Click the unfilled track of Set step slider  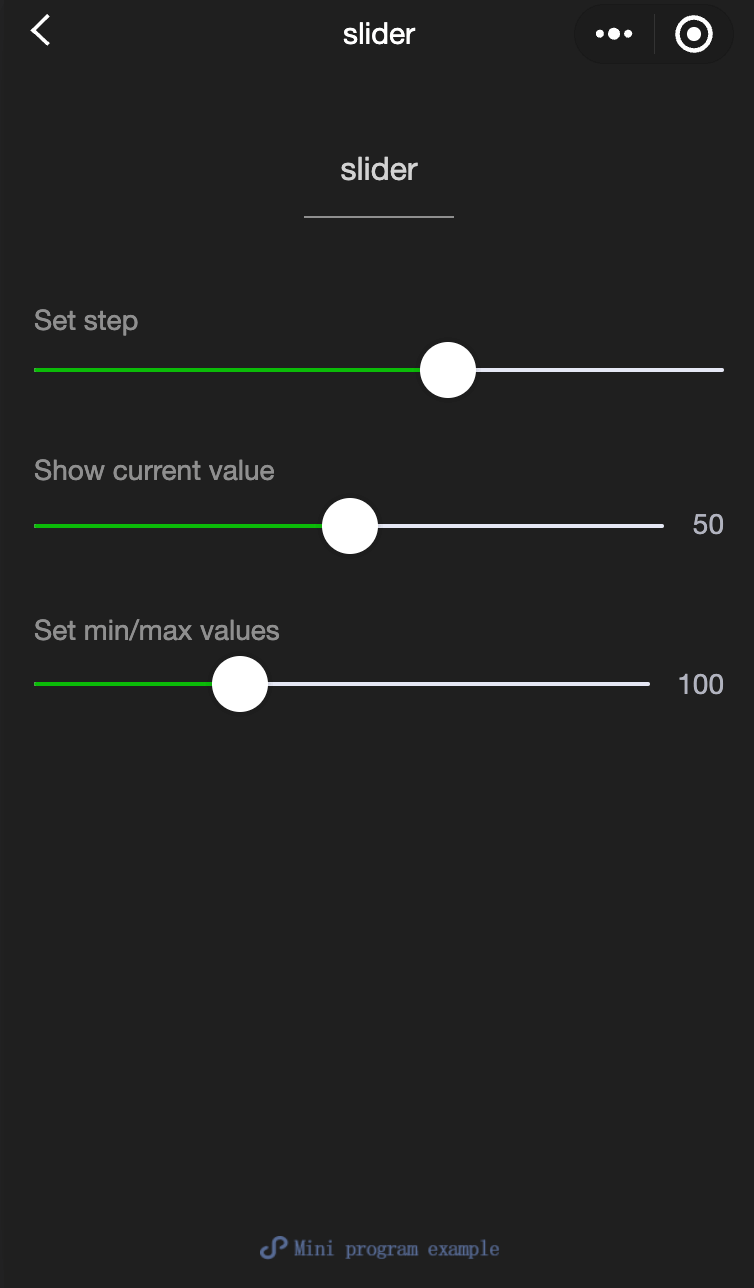coord(600,370)
